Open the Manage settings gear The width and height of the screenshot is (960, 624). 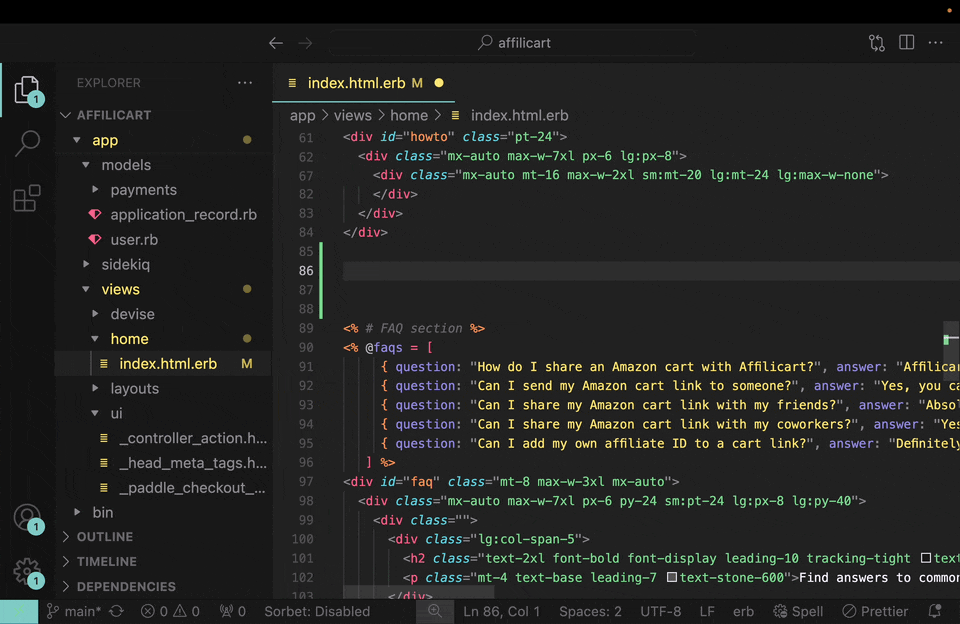click(x=27, y=571)
